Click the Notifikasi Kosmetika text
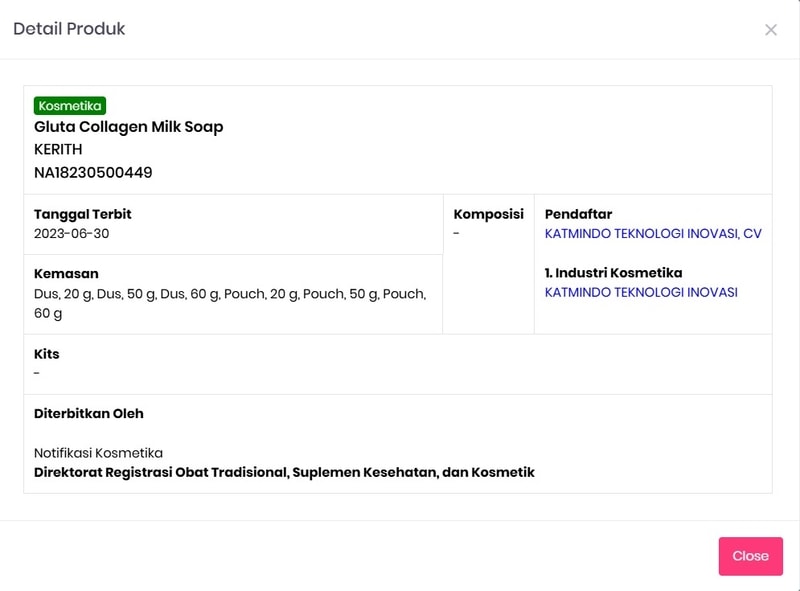 tap(98, 453)
